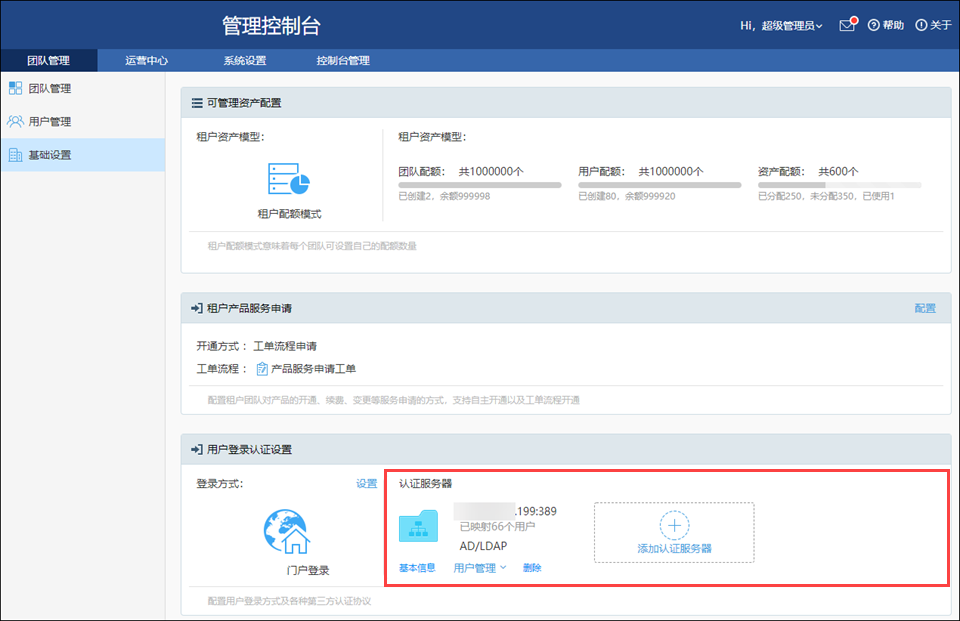This screenshot has width=960, height=621.
Task: Click the 删除 link for authentication server
Action: point(532,568)
